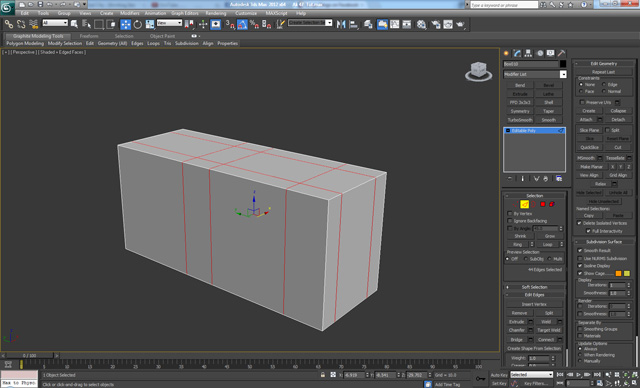Open the Utilities hammer panel tab
640x388 pixels.
[x=562, y=53]
